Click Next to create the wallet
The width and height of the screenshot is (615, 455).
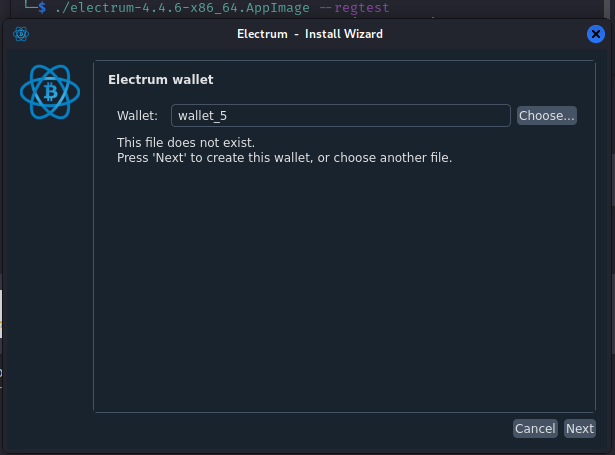pos(579,428)
